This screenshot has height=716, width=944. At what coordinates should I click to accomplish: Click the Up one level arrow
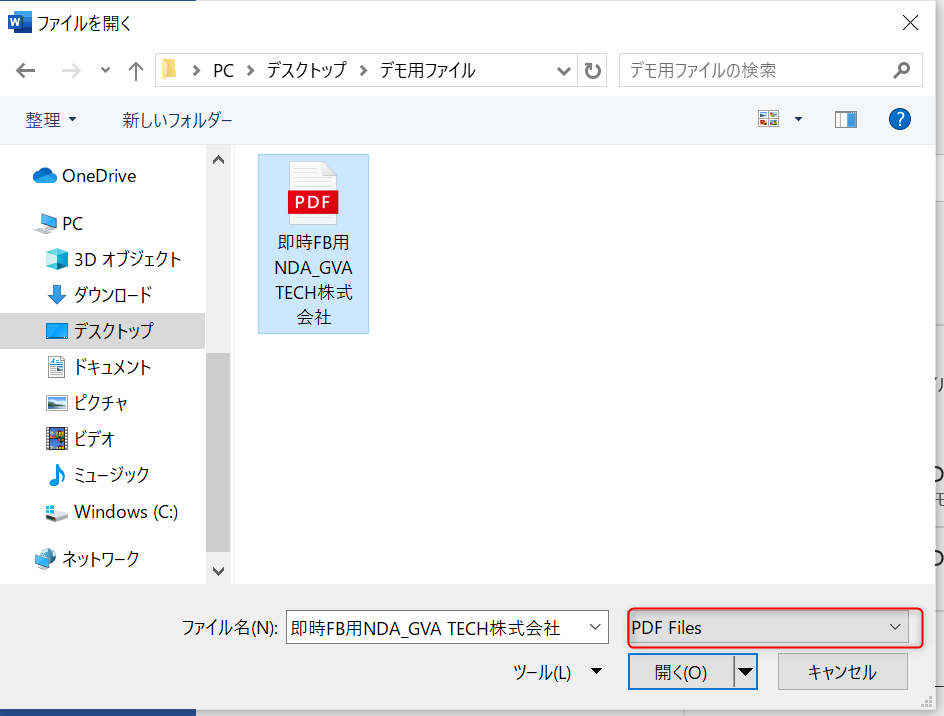coord(136,71)
